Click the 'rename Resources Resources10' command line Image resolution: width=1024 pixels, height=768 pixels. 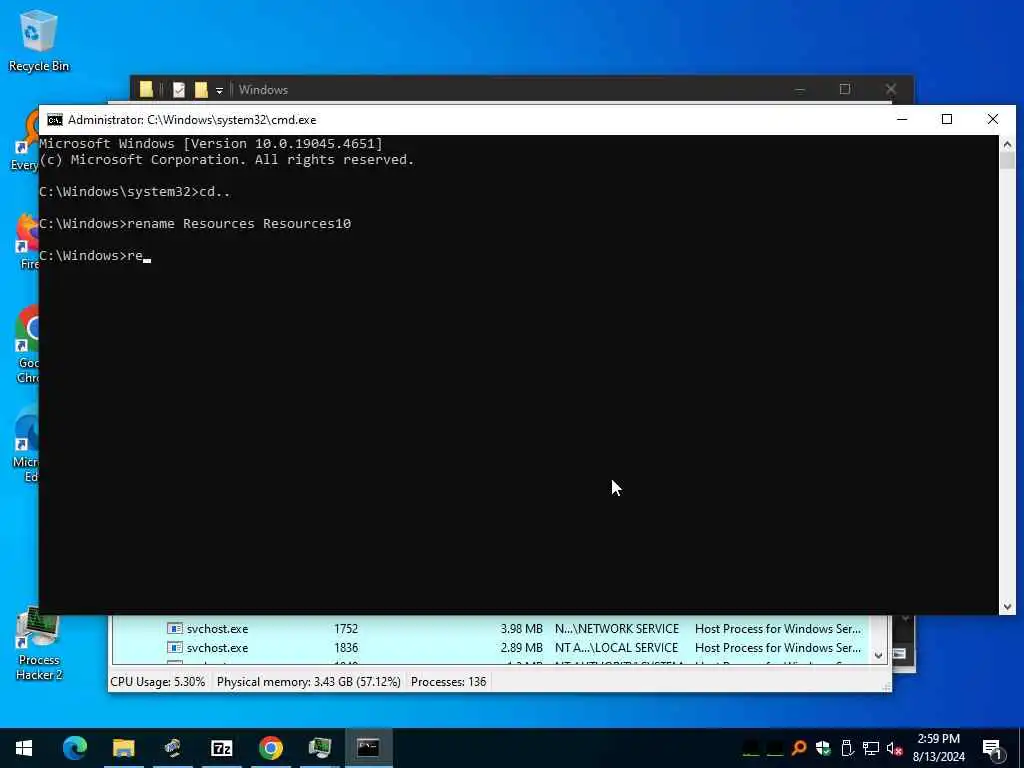pos(195,223)
